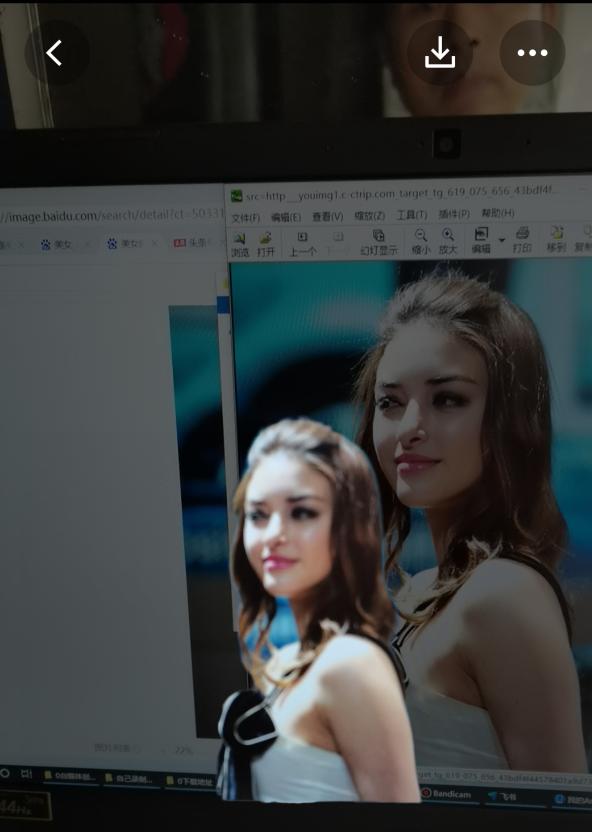Open the three-dots more options button
The width and height of the screenshot is (592, 832).
532,53
